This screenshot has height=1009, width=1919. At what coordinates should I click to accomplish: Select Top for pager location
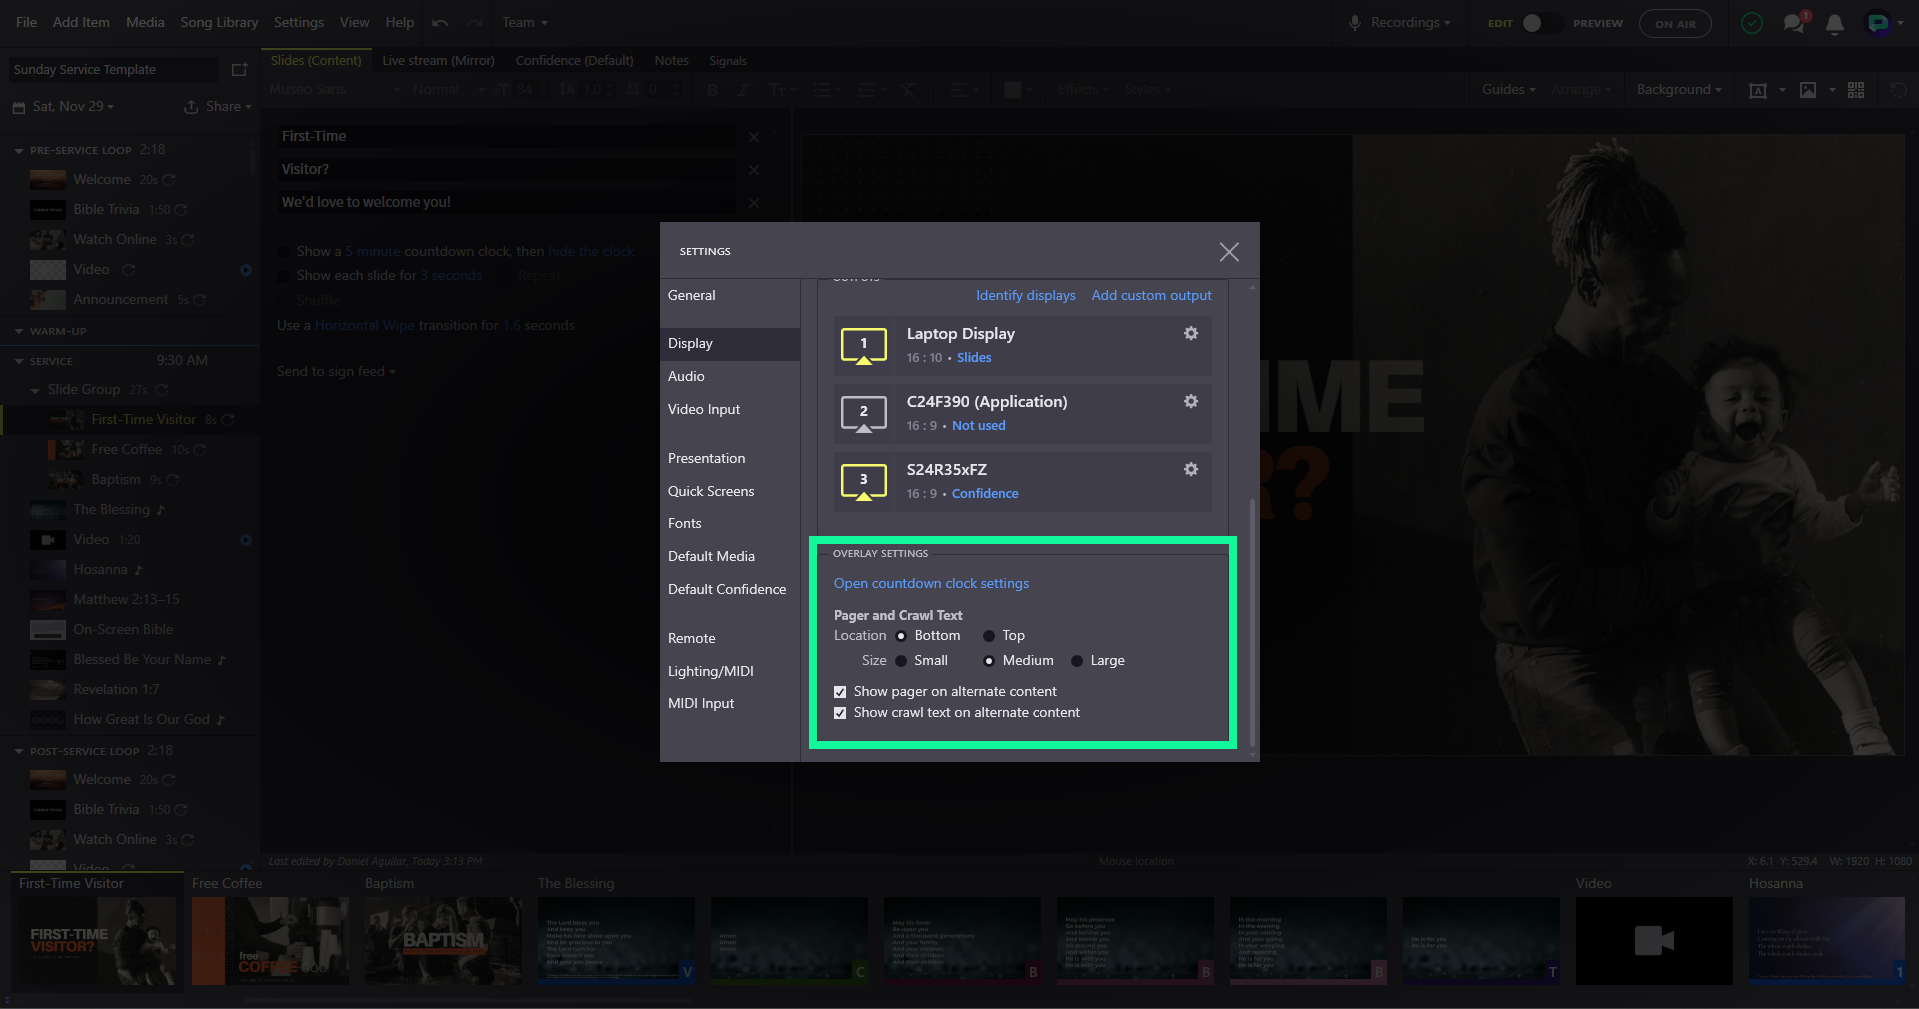click(989, 636)
